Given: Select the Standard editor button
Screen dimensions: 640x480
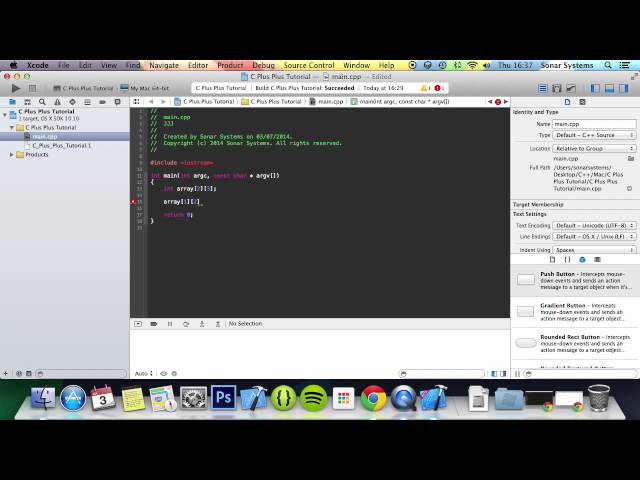Looking at the screenshot, I should click(x=542, y=88).
